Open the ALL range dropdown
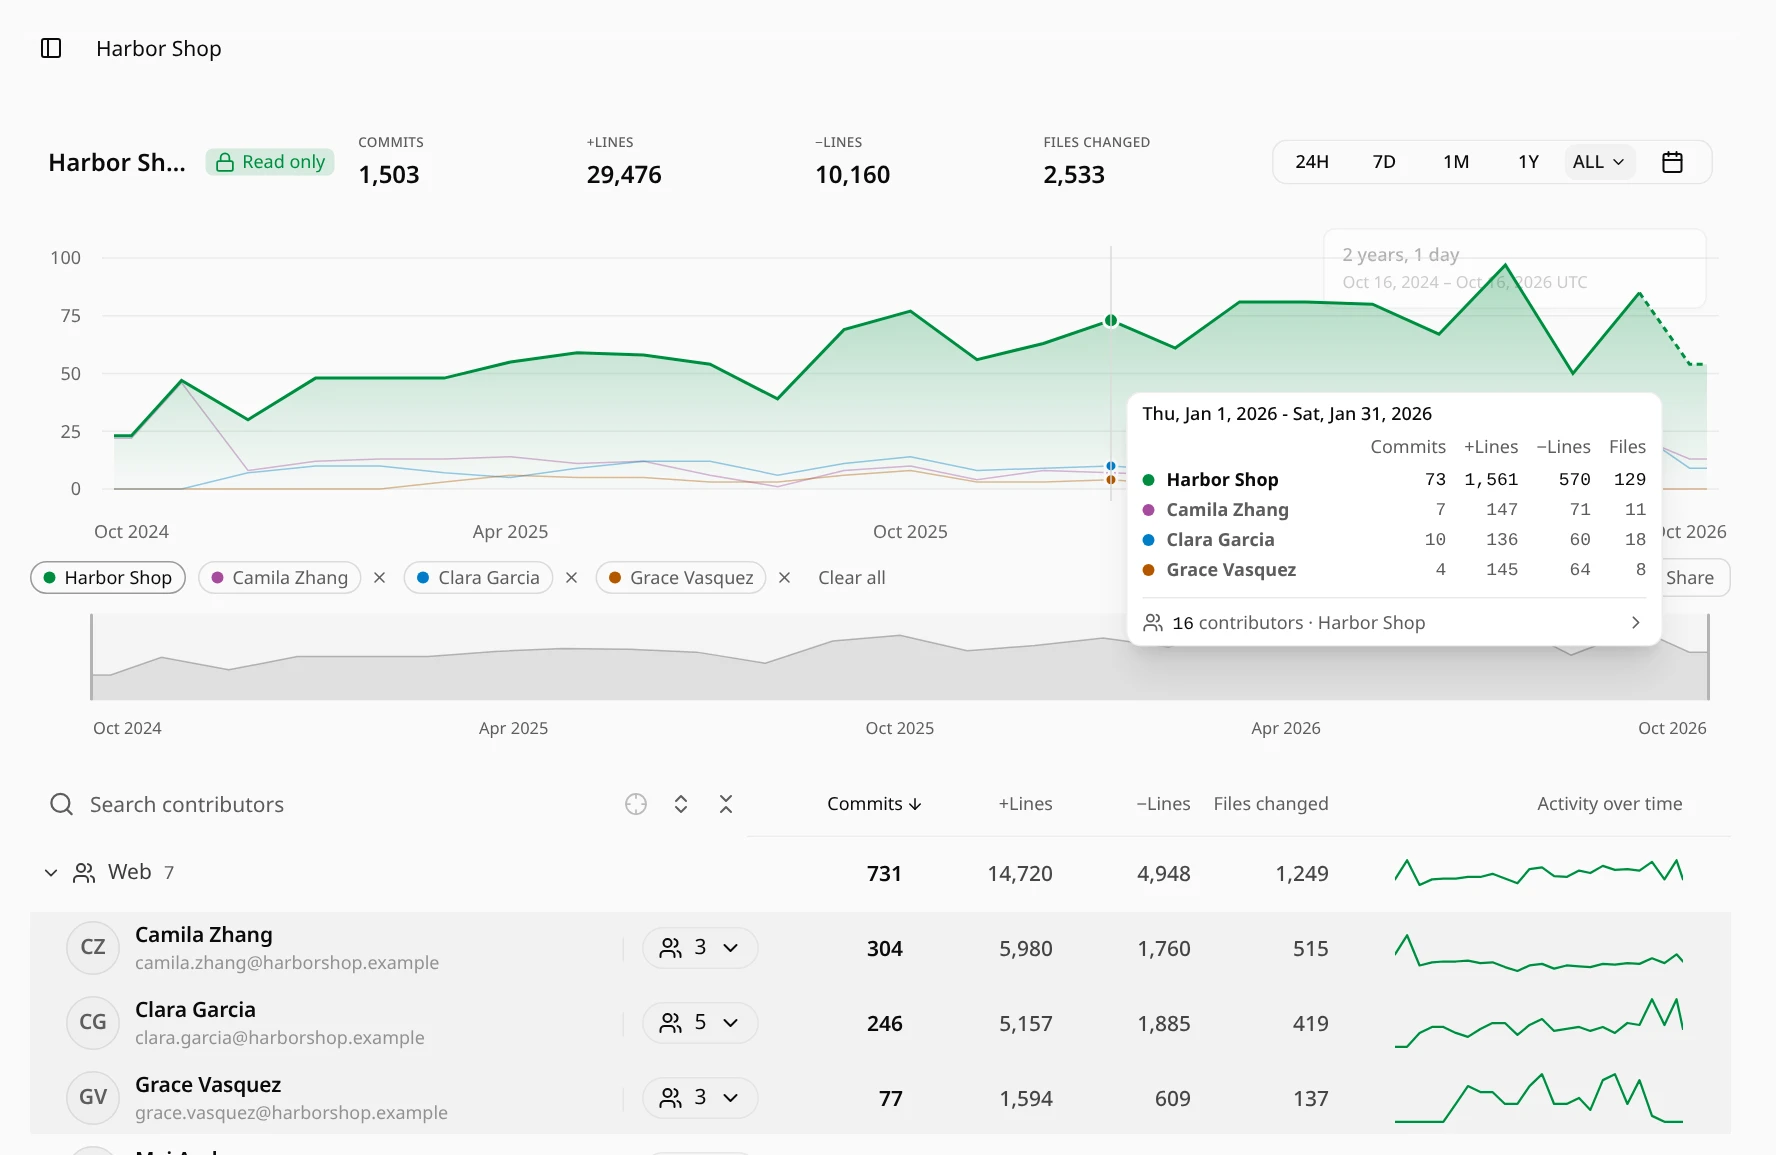 point(1599,162)
